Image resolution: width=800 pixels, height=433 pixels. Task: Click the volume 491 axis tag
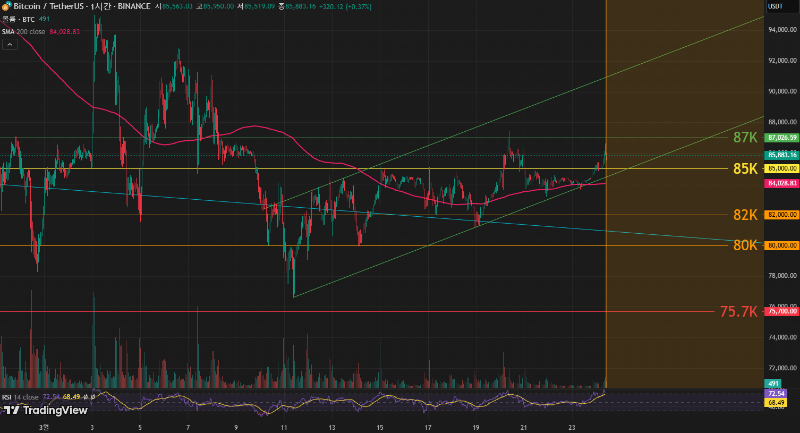click(x=772, y=384)
